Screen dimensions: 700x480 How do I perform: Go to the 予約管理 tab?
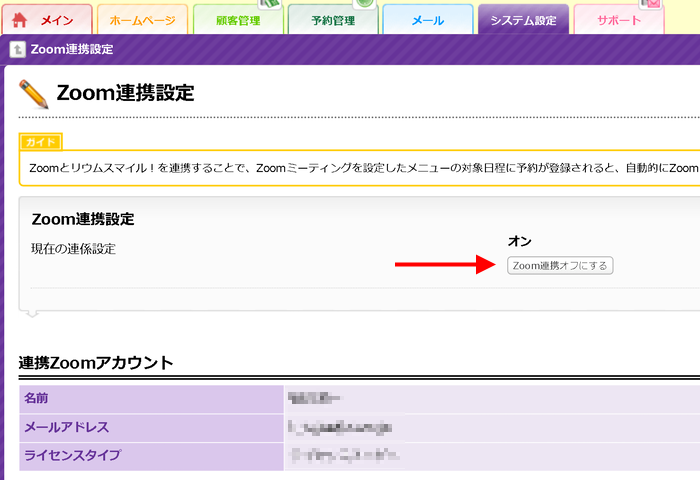click(x=333, y=20)
